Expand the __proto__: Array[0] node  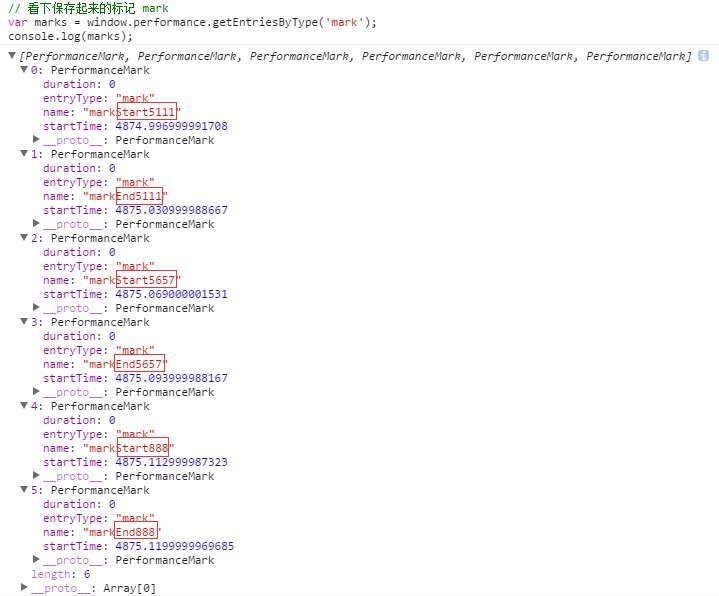pyautogui.click(x=24, y=588)
